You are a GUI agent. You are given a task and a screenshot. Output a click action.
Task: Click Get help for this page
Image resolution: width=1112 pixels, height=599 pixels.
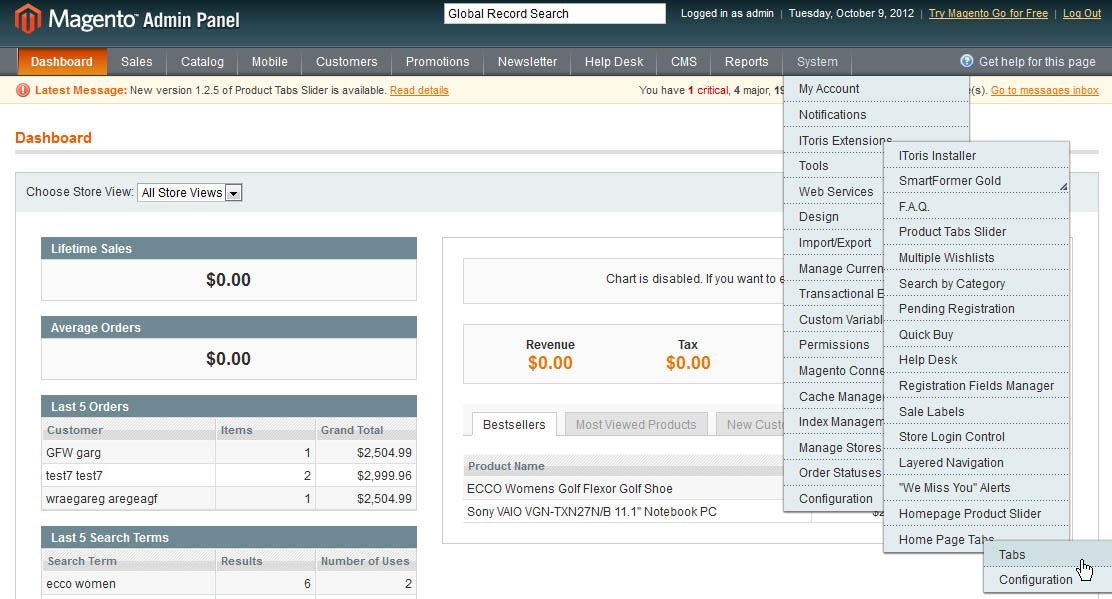(x=1037, y=62)
